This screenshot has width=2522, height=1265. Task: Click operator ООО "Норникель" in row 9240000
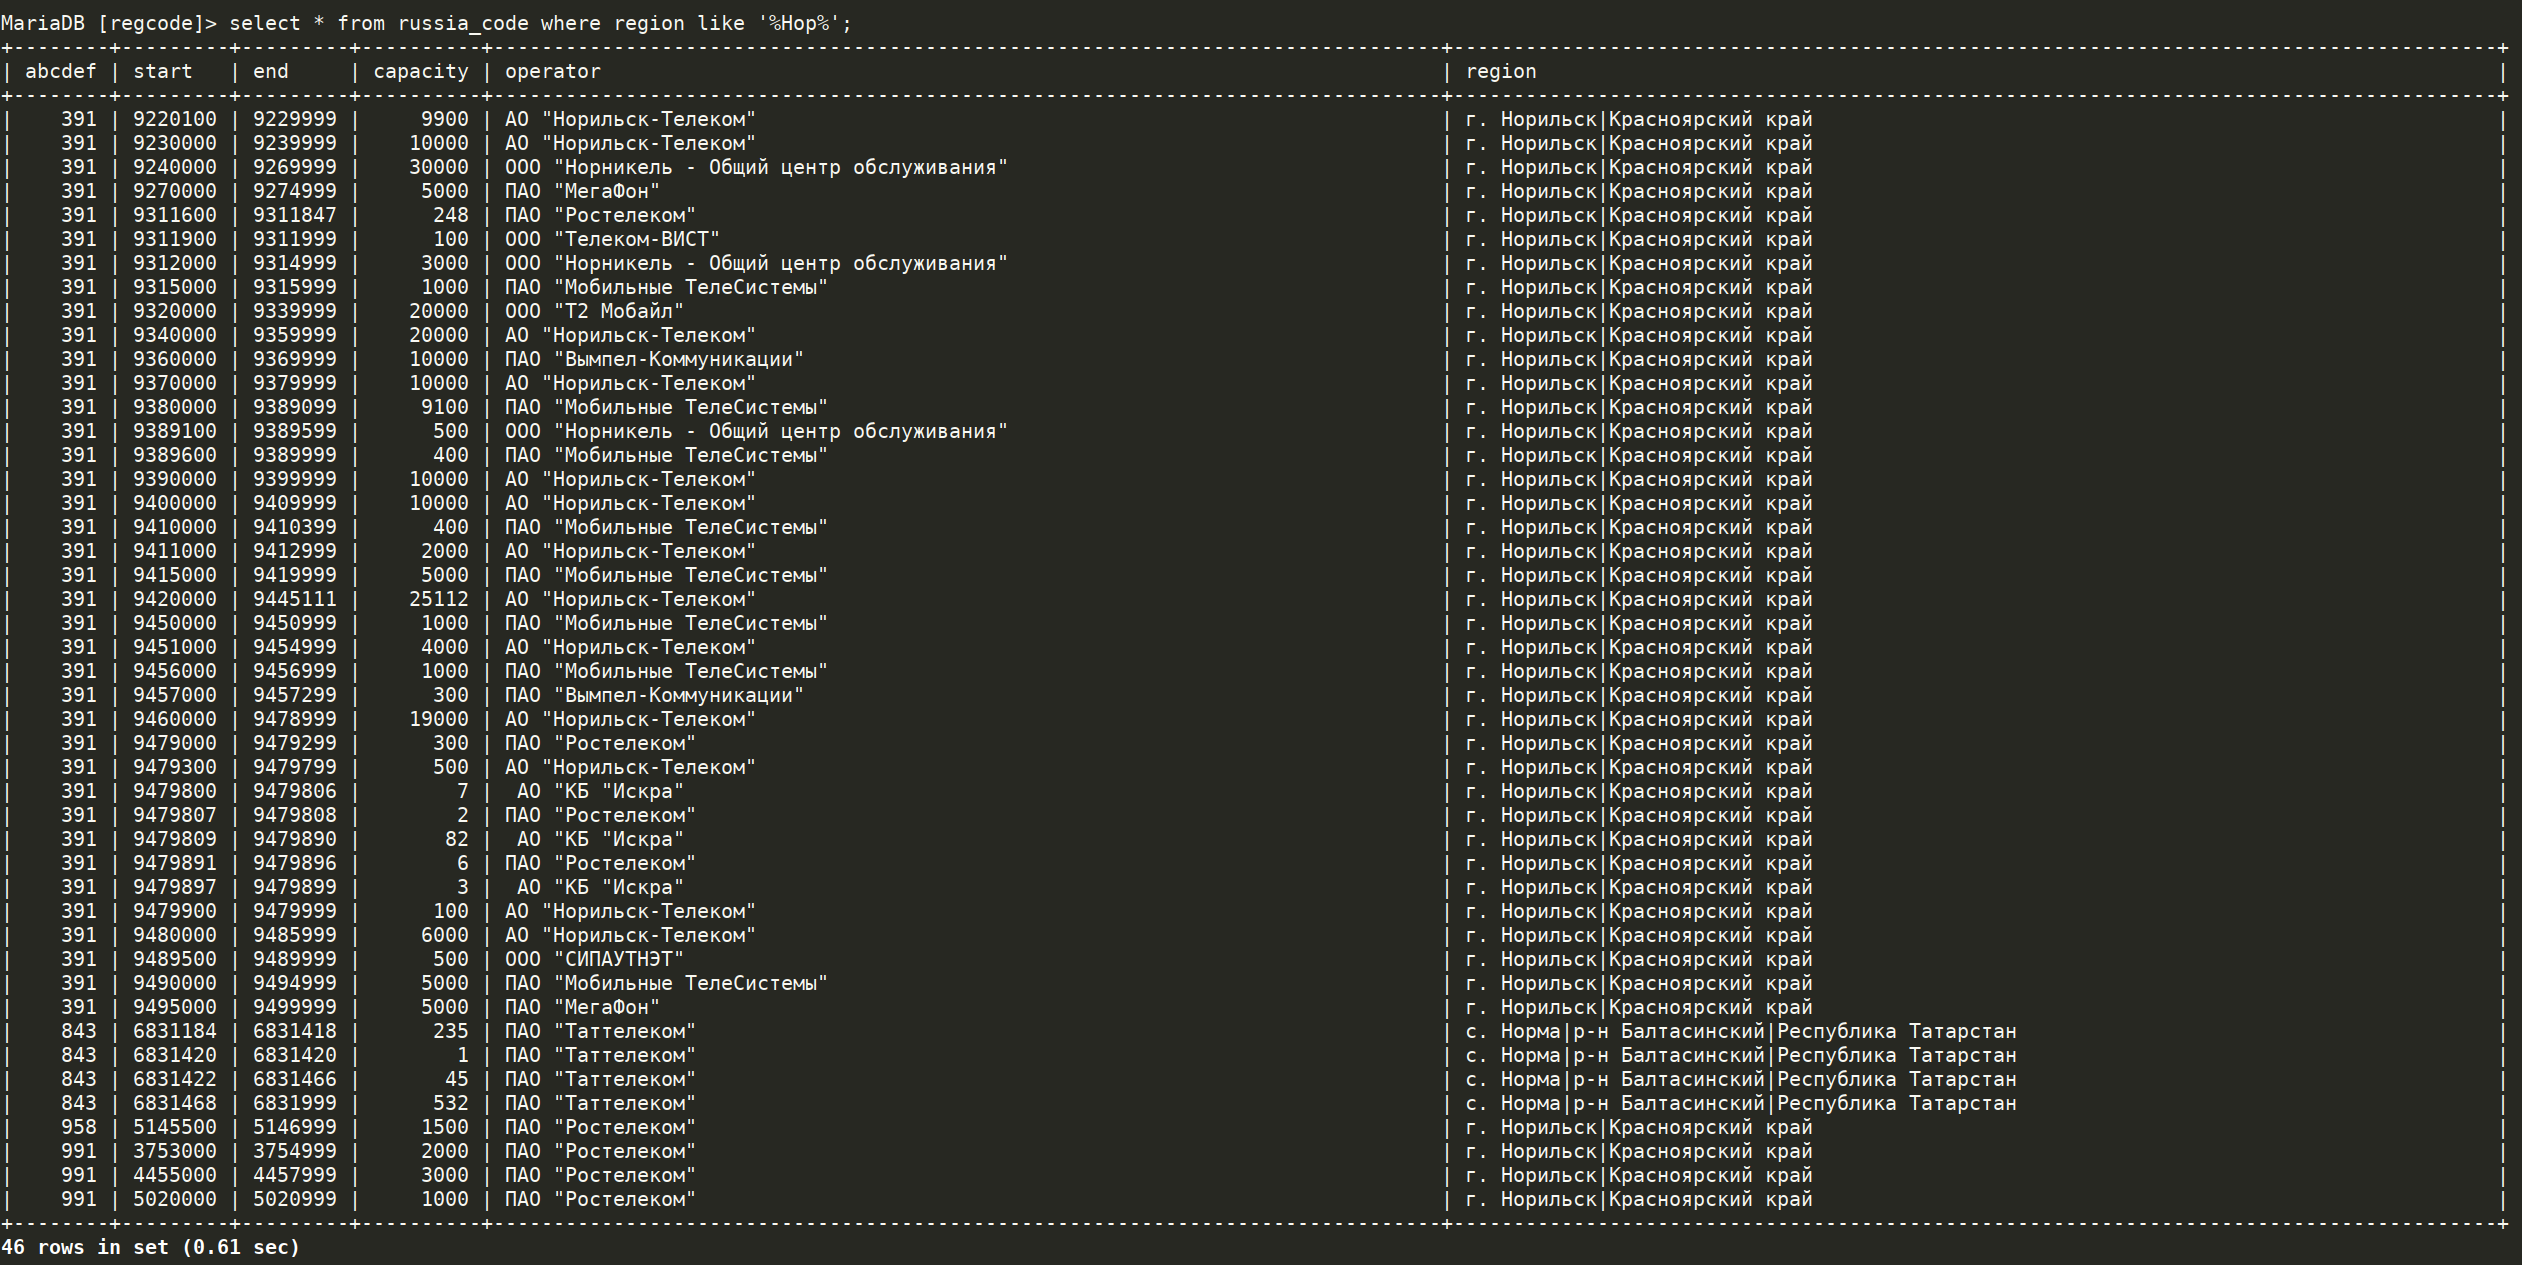[757, 167]
